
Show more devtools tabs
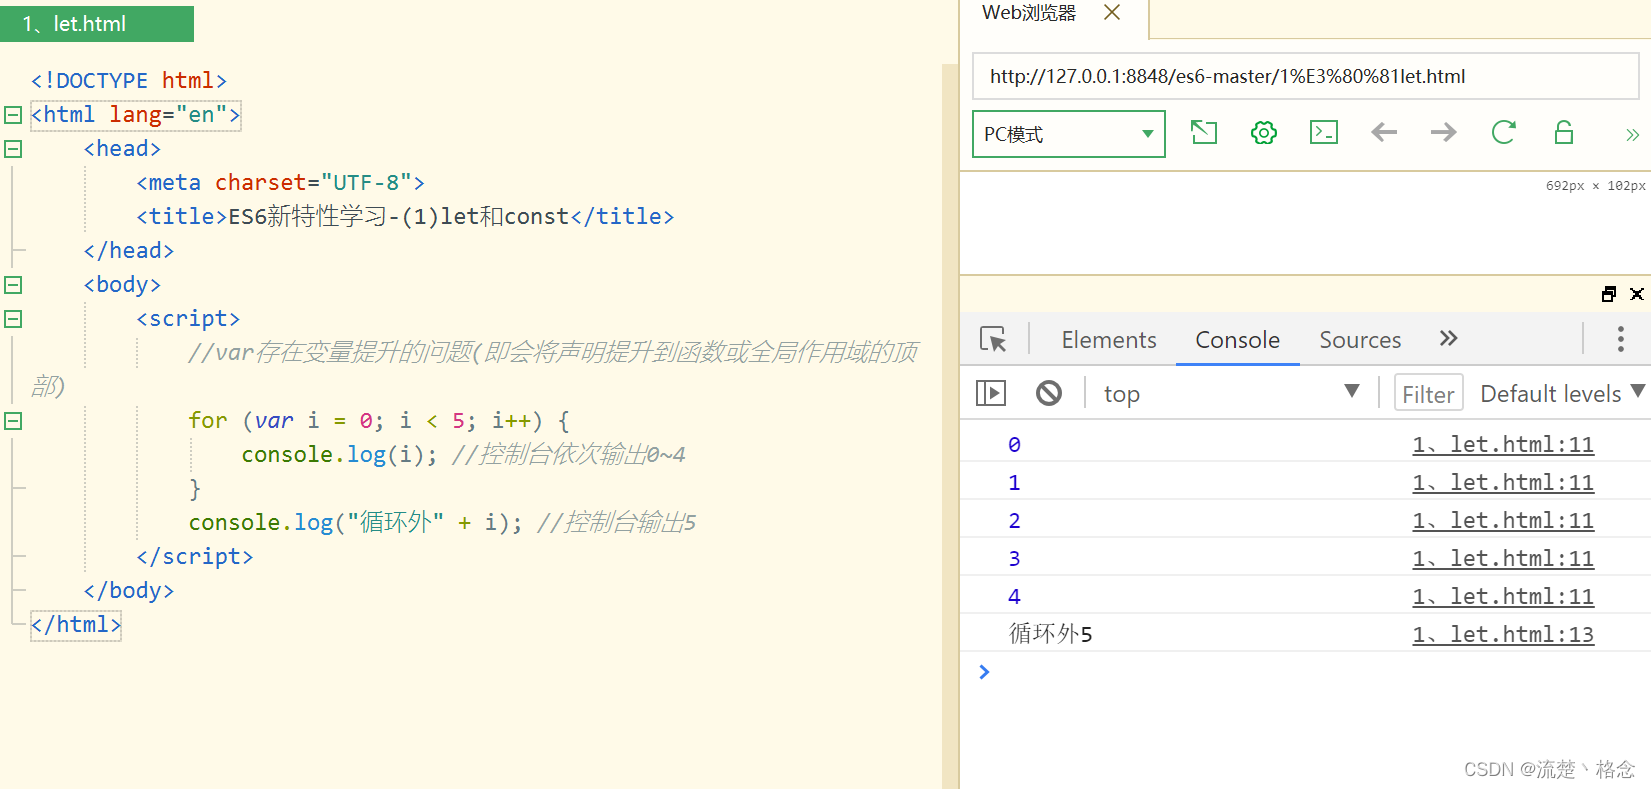1448,339
